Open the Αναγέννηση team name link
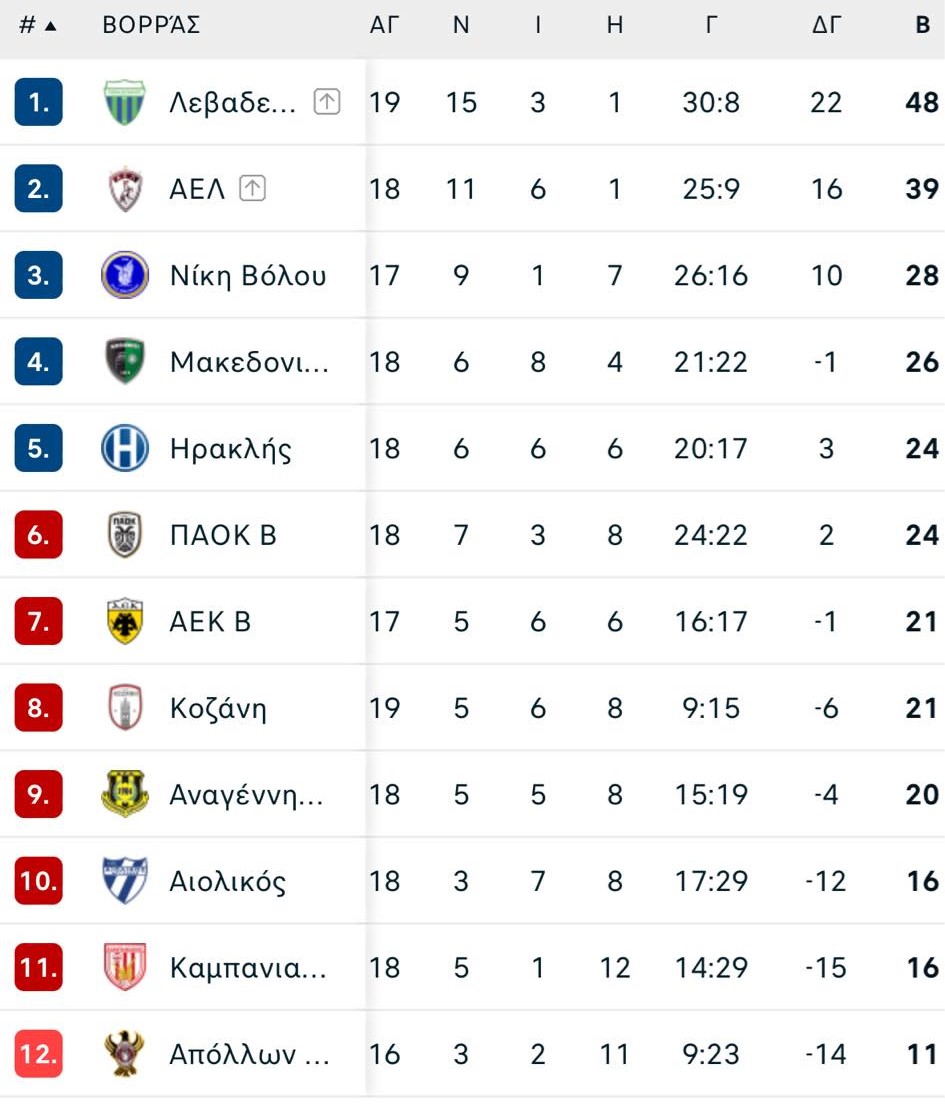This screenshot has width=945, height=1106. (246, 795)
